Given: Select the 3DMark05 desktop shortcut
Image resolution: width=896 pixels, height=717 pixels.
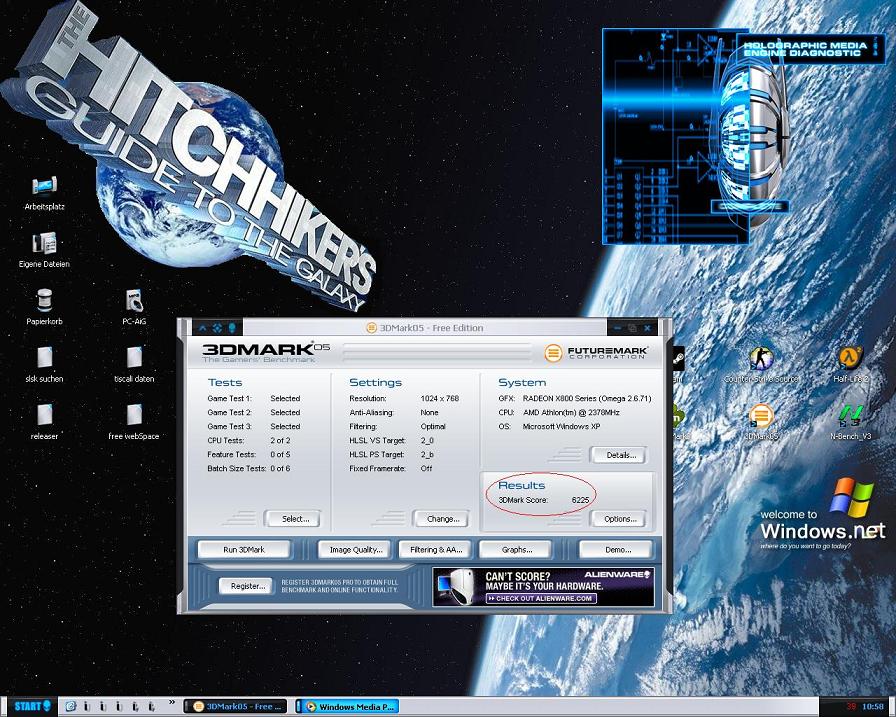Looking at the screenshot, I should [x=761, y=422].
